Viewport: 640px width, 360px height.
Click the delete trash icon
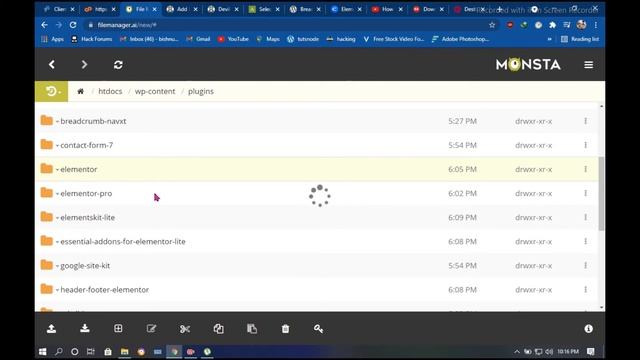tap(285, 329)
